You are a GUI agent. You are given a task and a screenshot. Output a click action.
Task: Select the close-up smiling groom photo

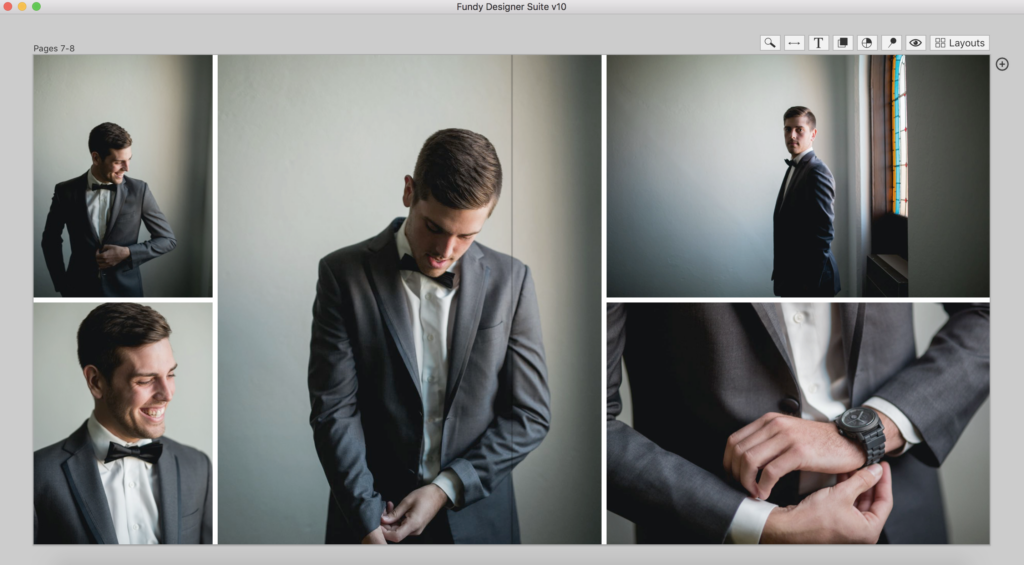coord(123,423)
